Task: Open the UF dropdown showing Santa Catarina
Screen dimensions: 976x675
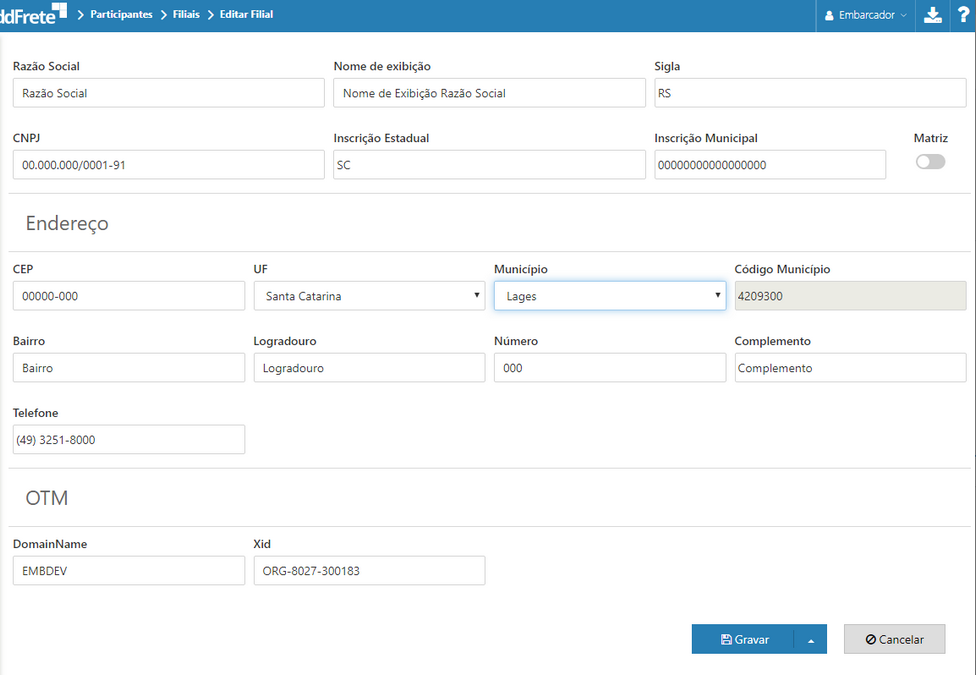Action: (369, 296)
